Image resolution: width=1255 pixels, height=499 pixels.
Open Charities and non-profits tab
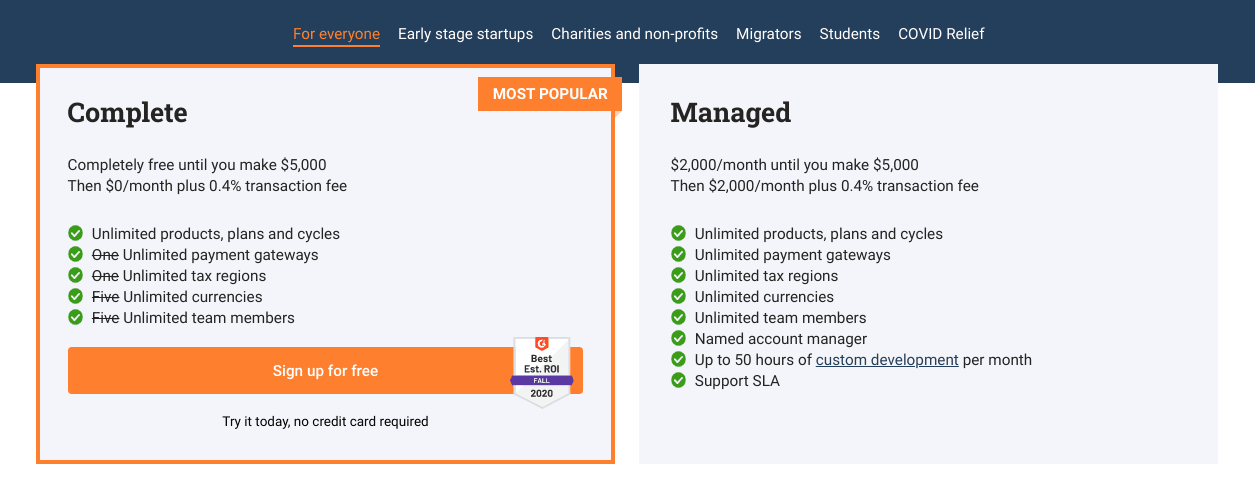tap(634, 34)
